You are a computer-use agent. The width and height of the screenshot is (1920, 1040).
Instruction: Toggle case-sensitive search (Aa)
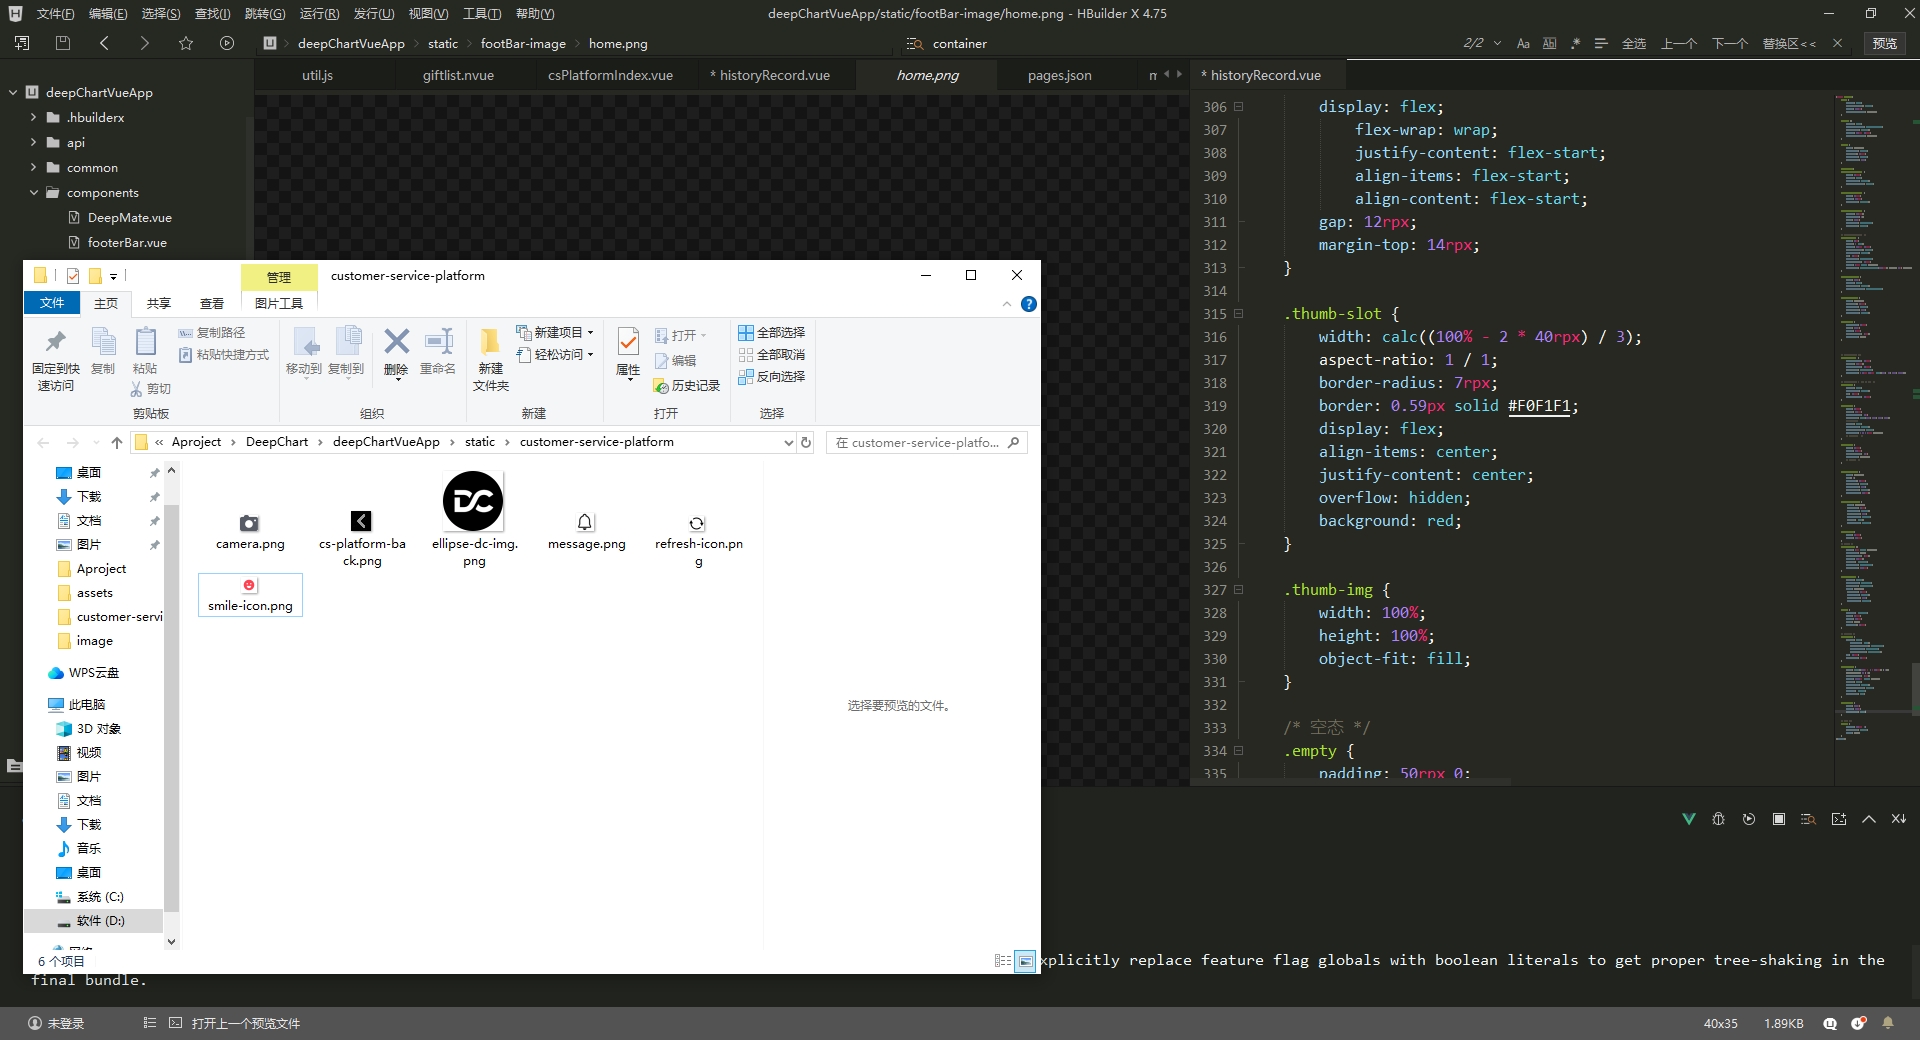tap(1523, 43)
